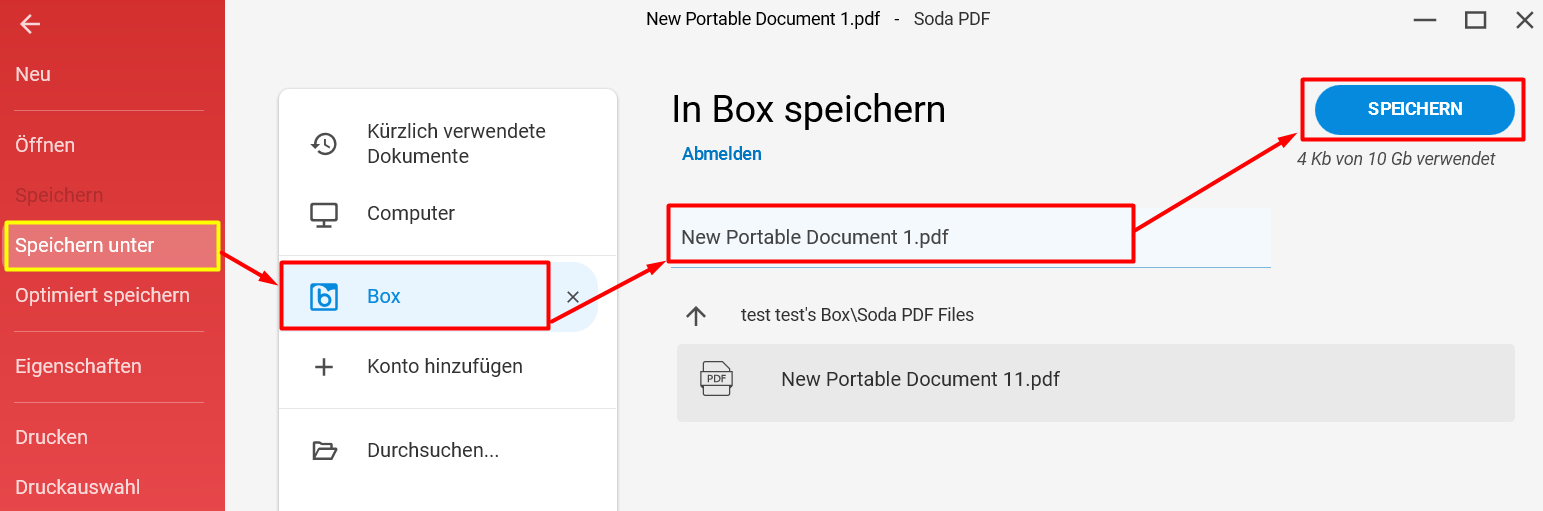Click the SPEICHERN button
This screenshot has height=511, width=1543.
coord(1415,109)
